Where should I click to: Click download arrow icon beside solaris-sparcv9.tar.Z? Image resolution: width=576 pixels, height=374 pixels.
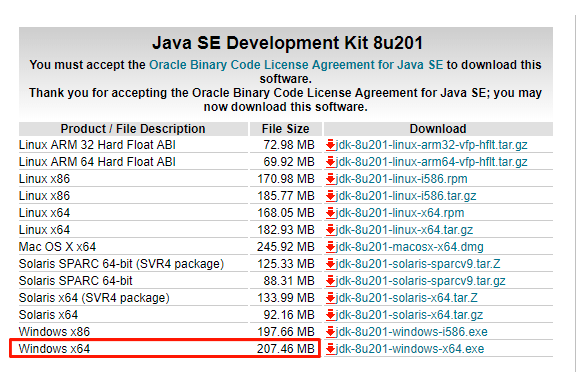click(331, 264)
